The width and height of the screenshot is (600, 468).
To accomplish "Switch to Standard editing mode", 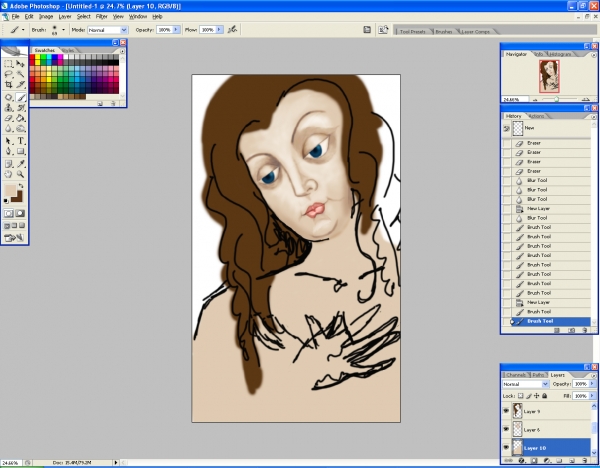I will (8, 214).
